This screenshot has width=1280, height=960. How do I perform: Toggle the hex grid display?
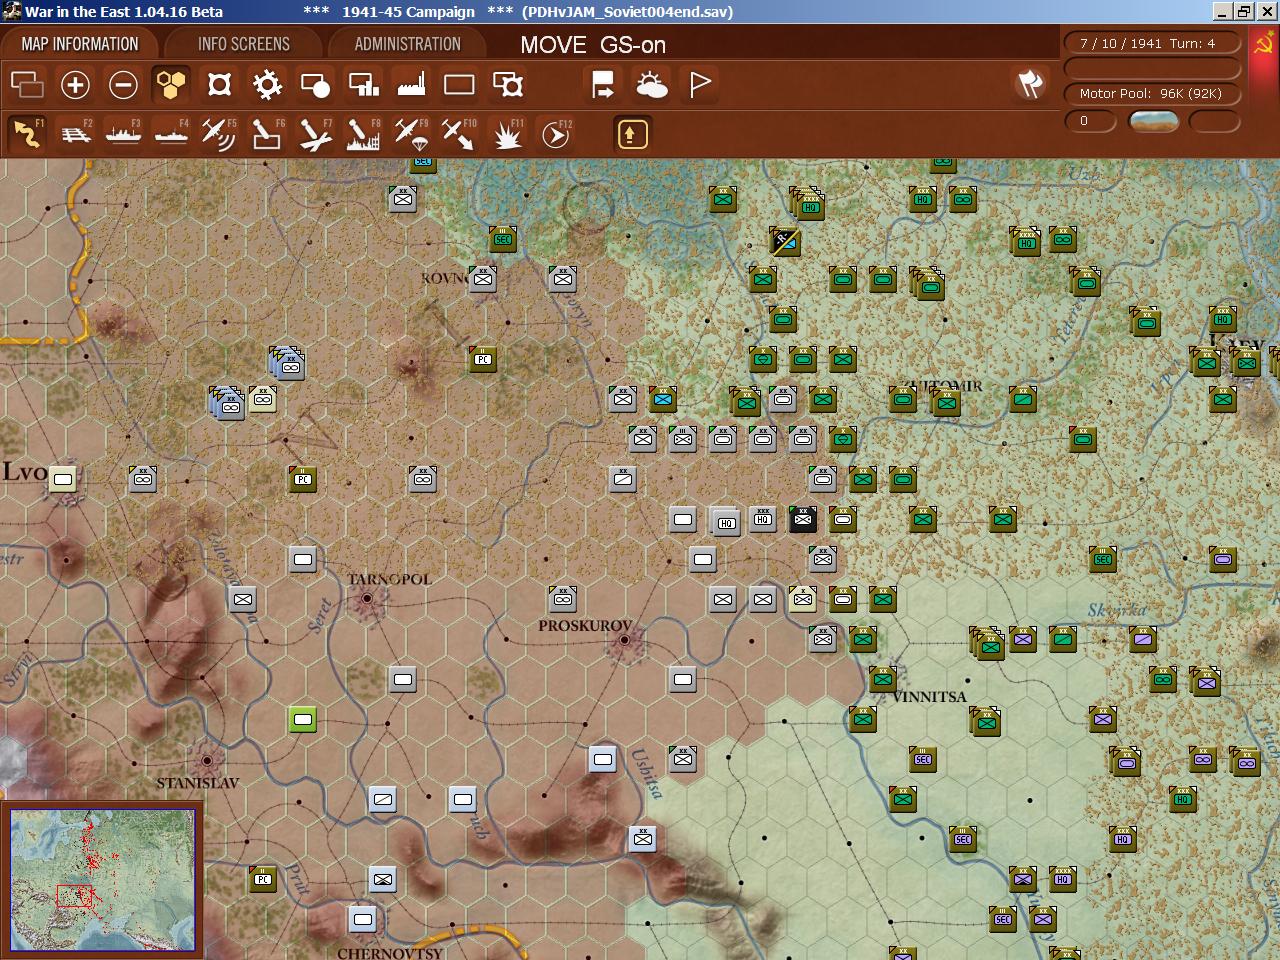coord(171,85)
